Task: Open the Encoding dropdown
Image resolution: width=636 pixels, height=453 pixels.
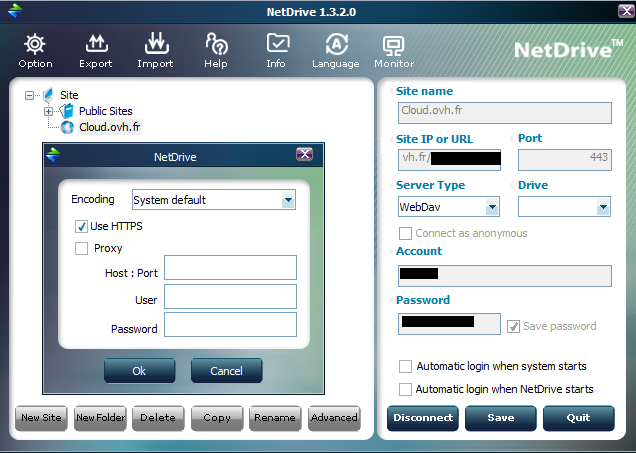Action: click(x=288, y=200)
